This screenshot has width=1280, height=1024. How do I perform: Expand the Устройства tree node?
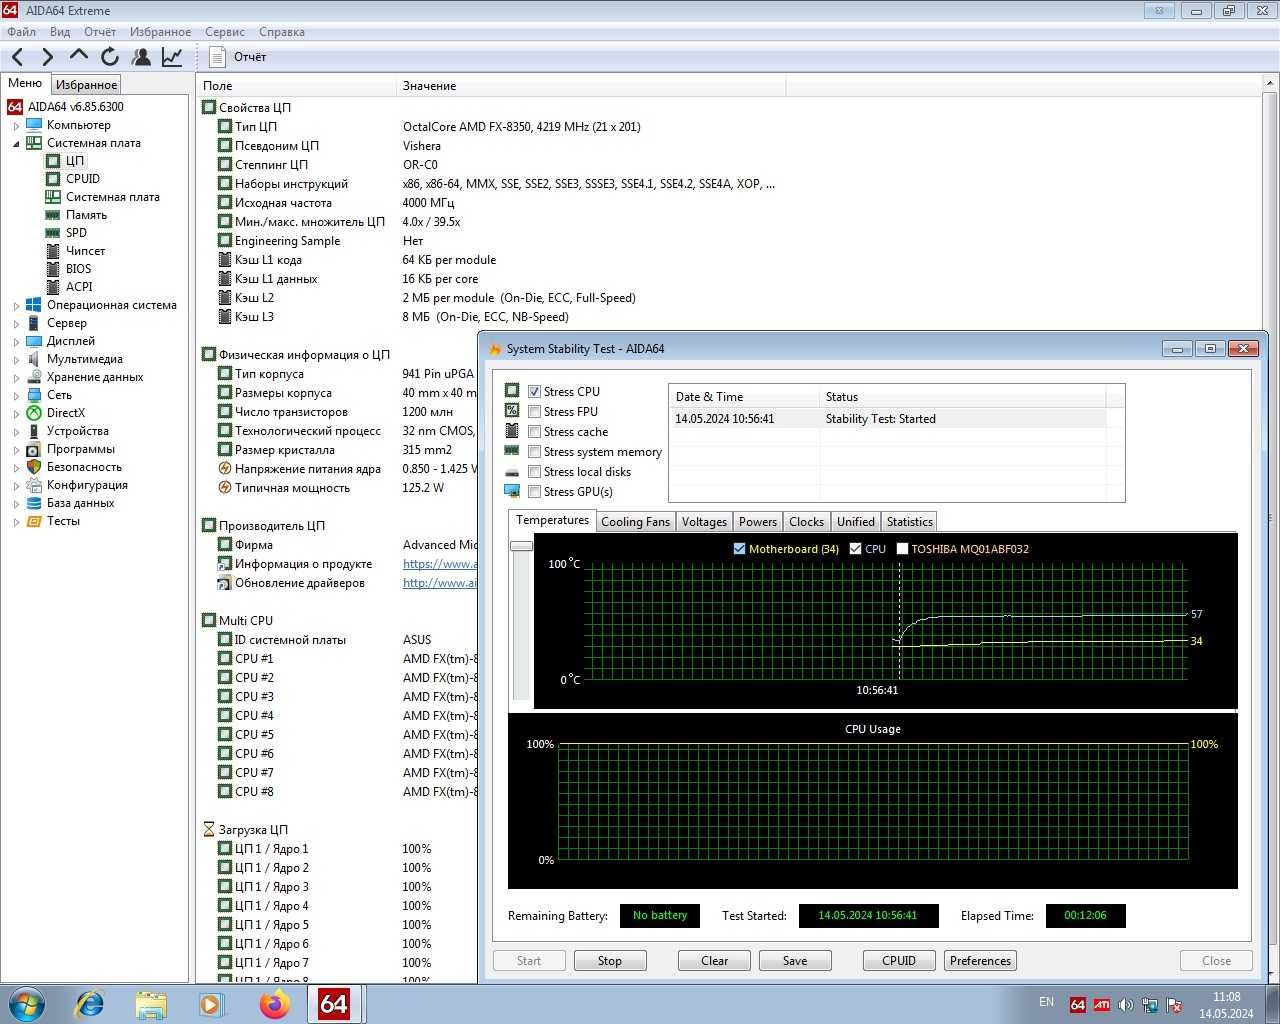[x=16, y=432]
